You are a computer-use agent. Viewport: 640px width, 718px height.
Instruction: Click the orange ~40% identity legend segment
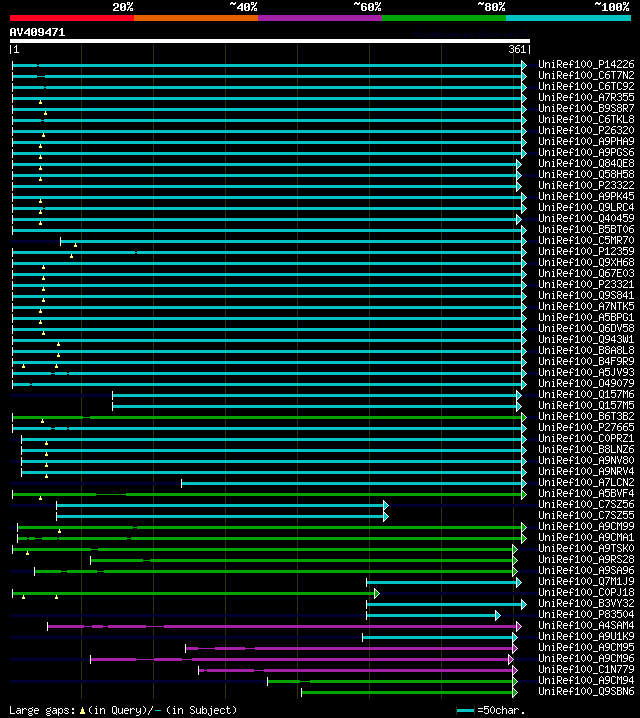point(196,18)
